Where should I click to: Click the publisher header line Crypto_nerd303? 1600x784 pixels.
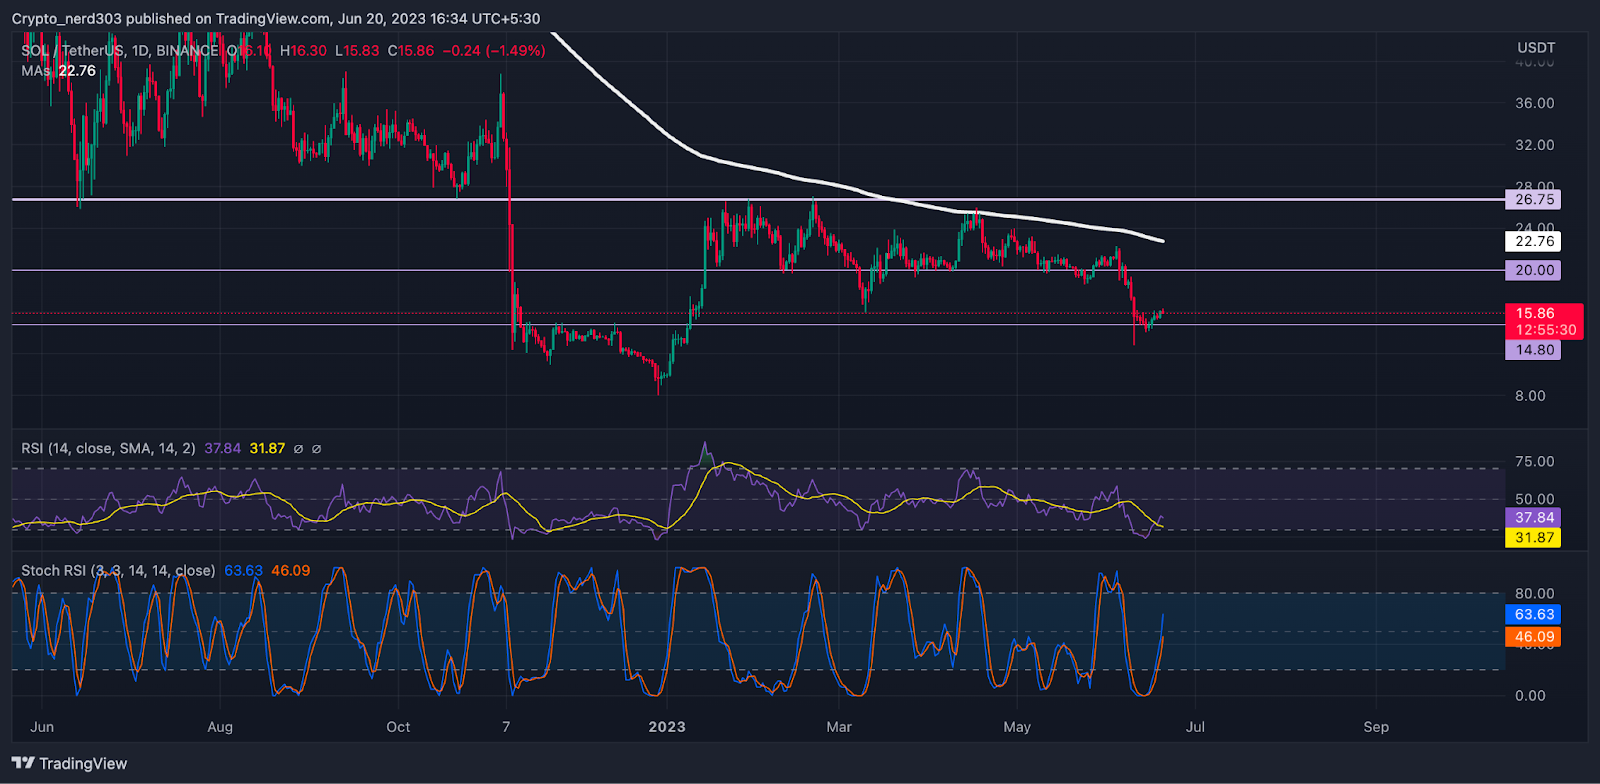(275, 19)
